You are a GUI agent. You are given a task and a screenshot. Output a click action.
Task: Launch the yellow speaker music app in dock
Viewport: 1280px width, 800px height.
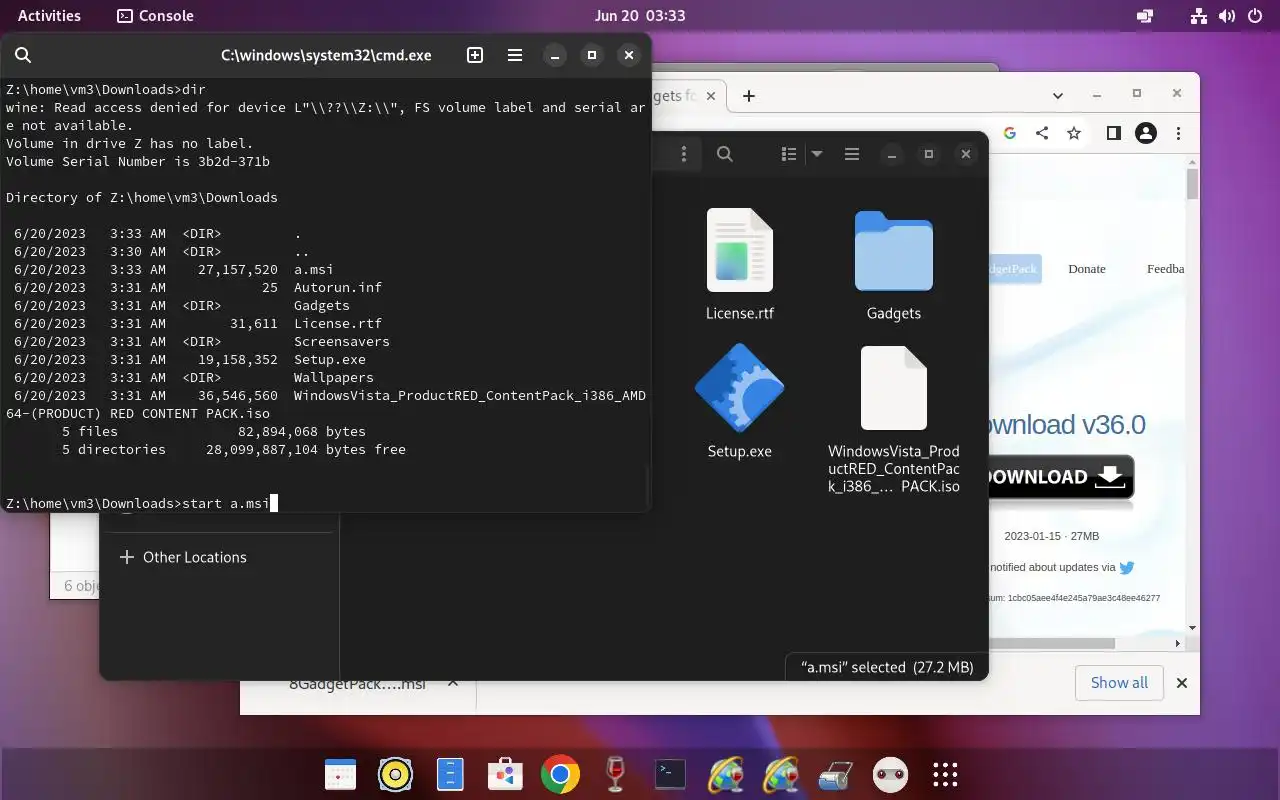(x=396, y=774)
